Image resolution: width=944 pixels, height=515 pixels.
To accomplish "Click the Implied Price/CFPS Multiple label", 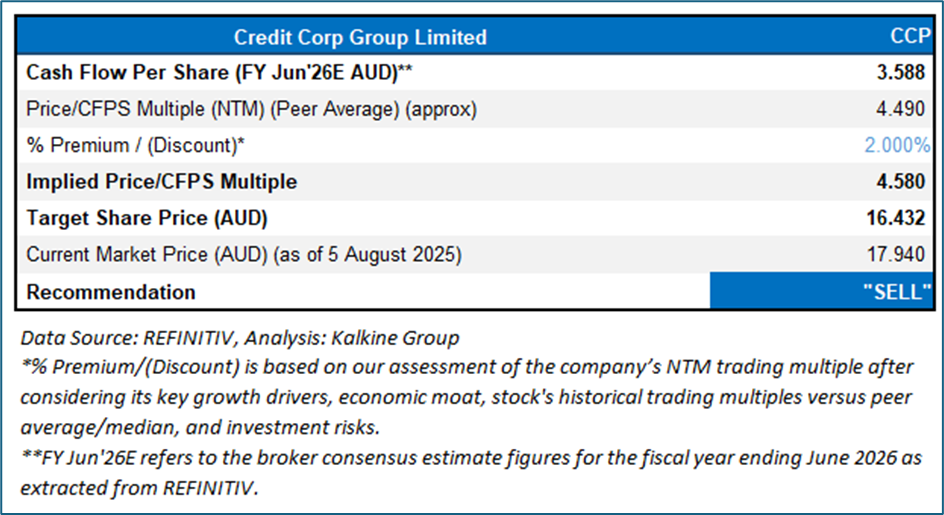I will click(x=161, y=182).
